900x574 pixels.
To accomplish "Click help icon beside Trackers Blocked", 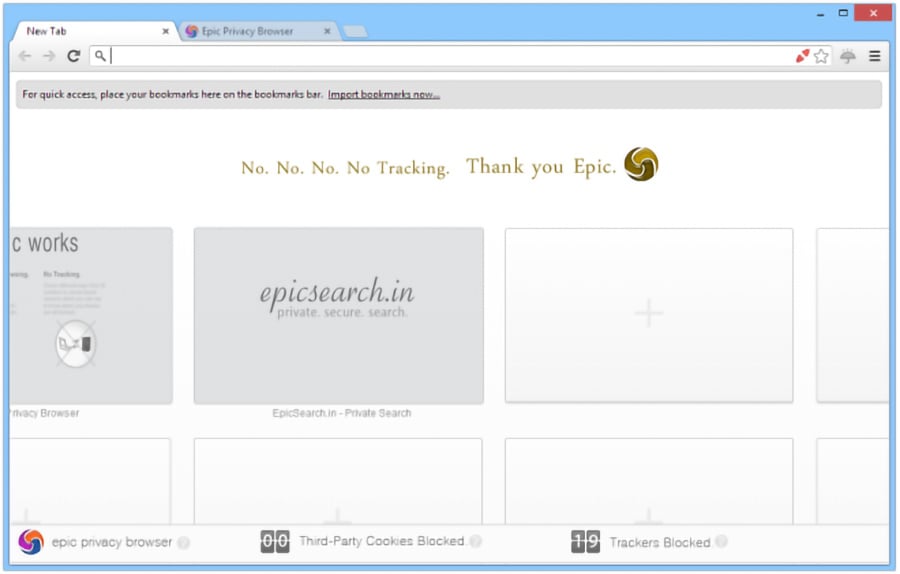I will [721, 541].
